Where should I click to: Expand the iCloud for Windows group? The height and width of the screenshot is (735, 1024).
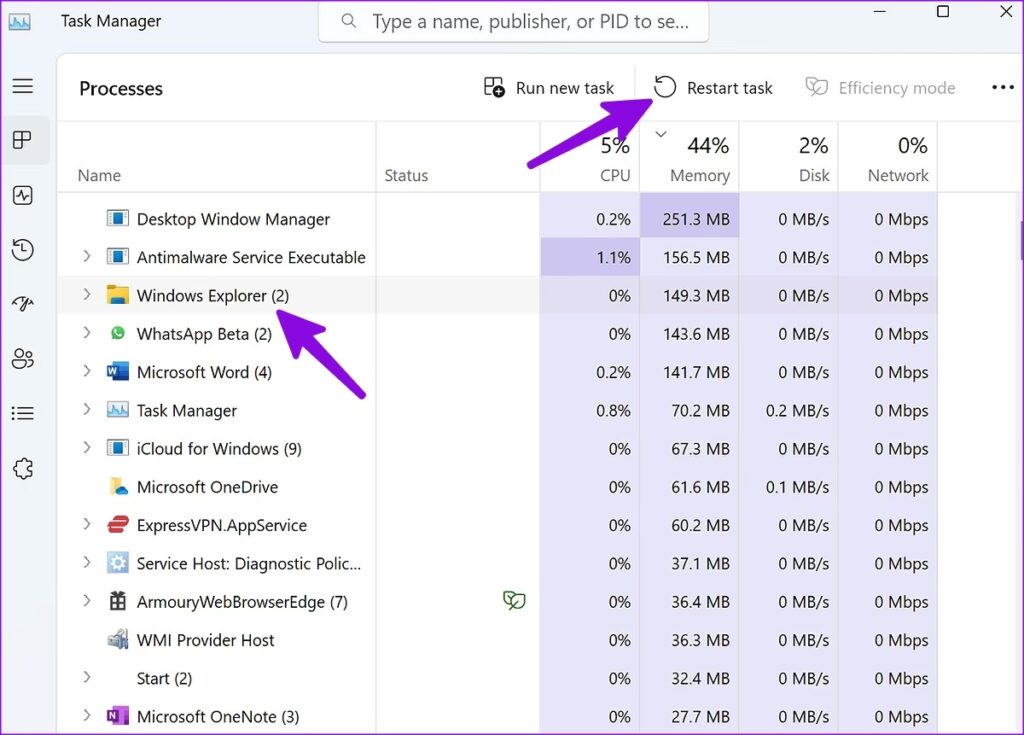click(x=86, y=448)
